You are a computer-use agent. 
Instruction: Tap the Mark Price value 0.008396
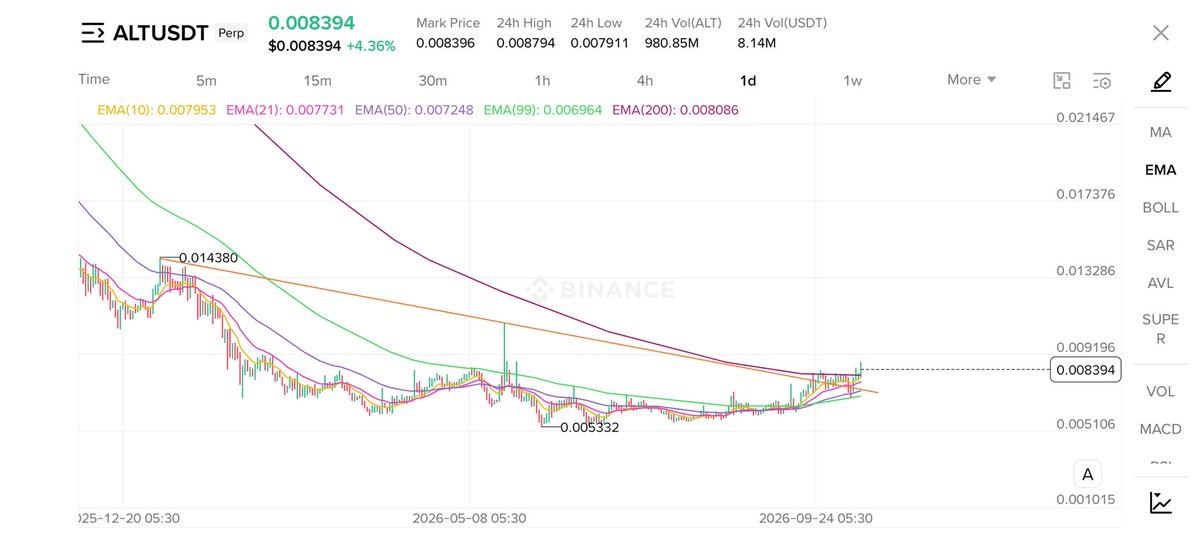(x=445, y=44)
